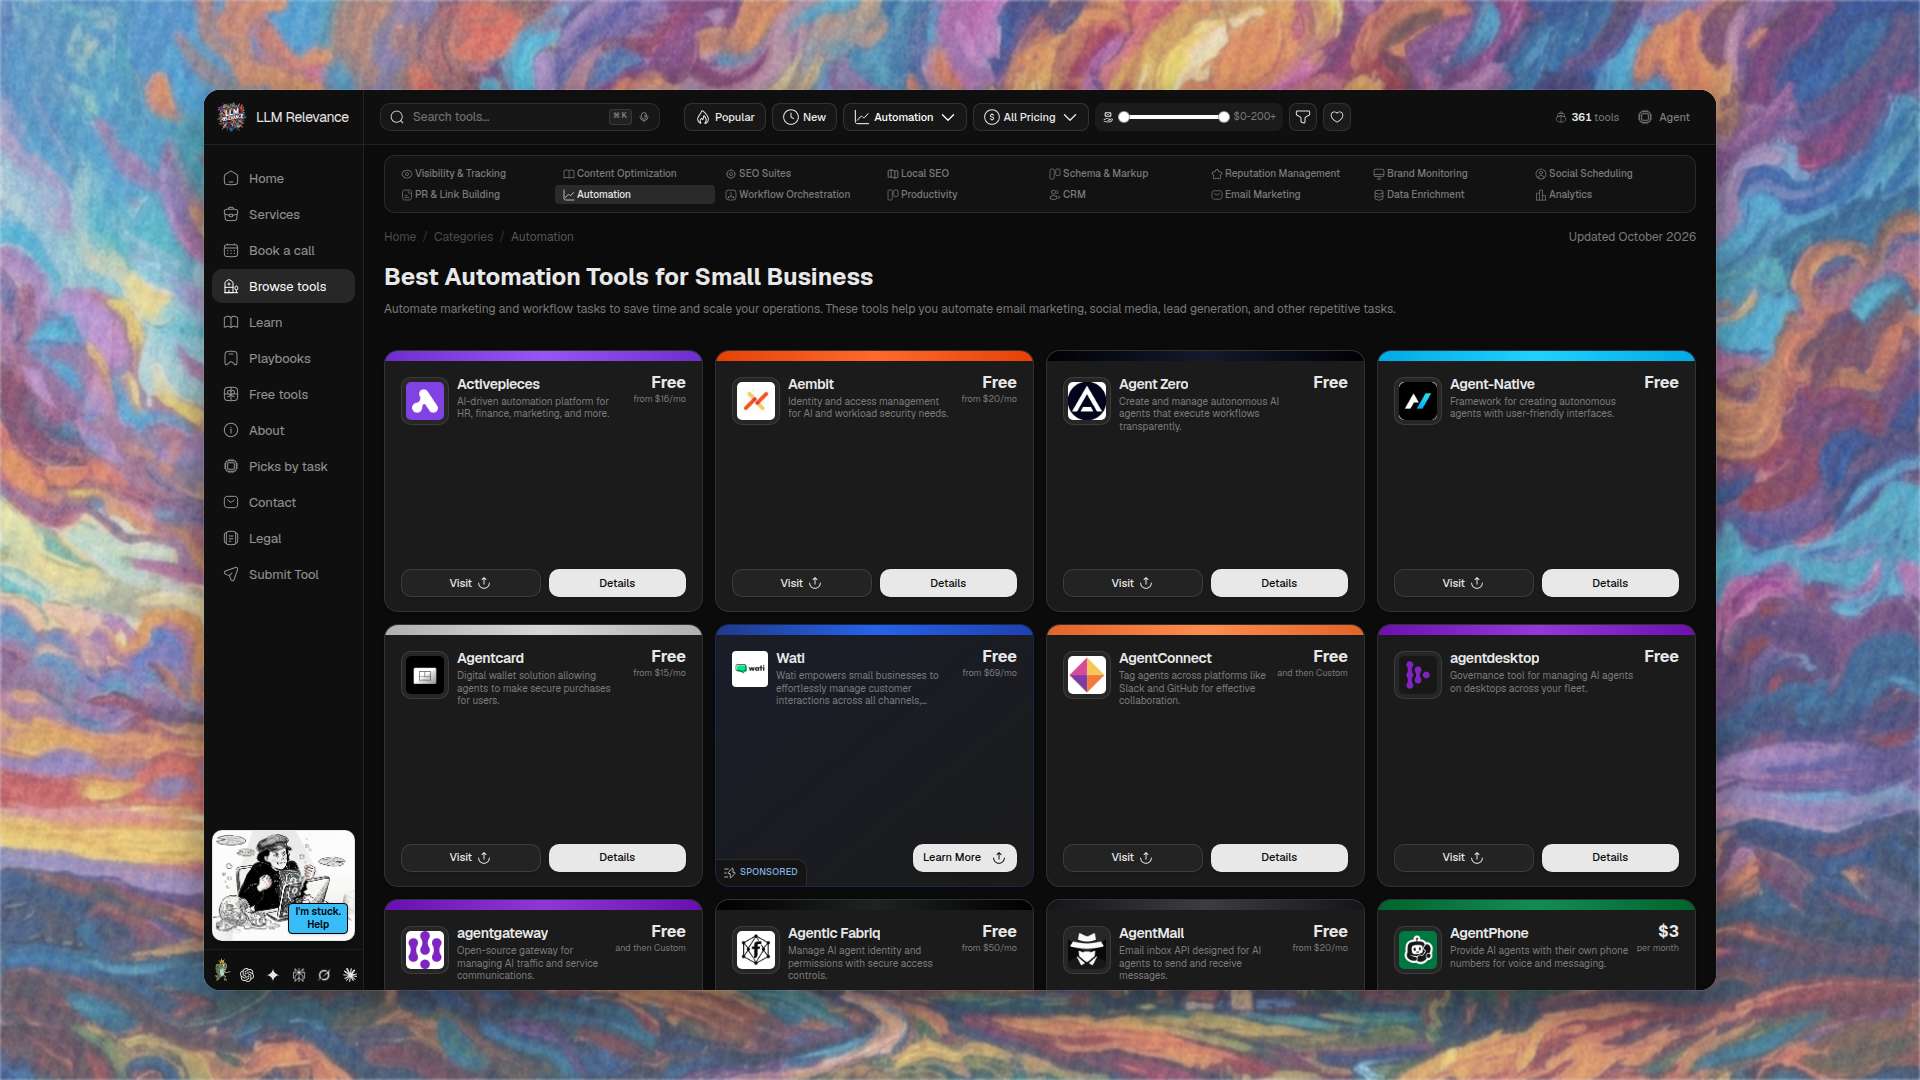Click the Agent Zero logo icon

(x=1087, y=401)
